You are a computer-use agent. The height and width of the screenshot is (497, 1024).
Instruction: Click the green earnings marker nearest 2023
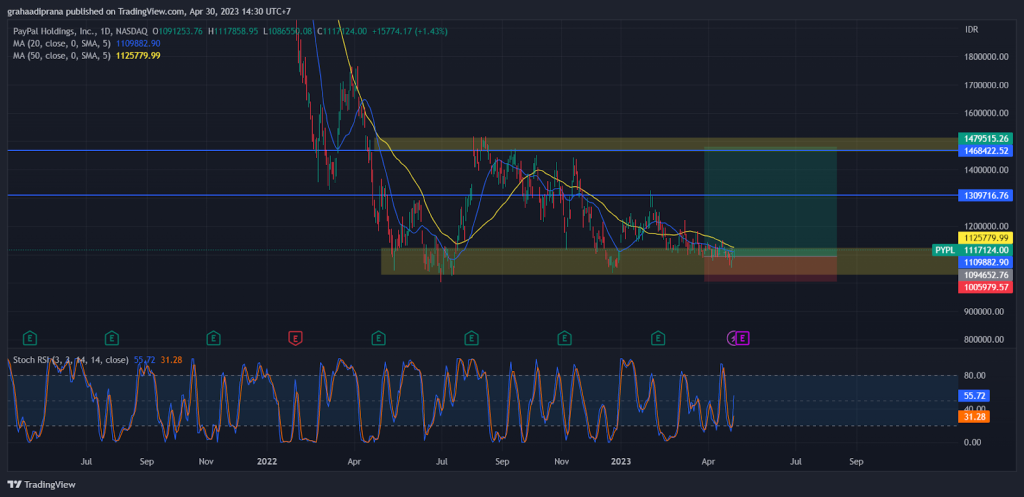coord(658,338)
